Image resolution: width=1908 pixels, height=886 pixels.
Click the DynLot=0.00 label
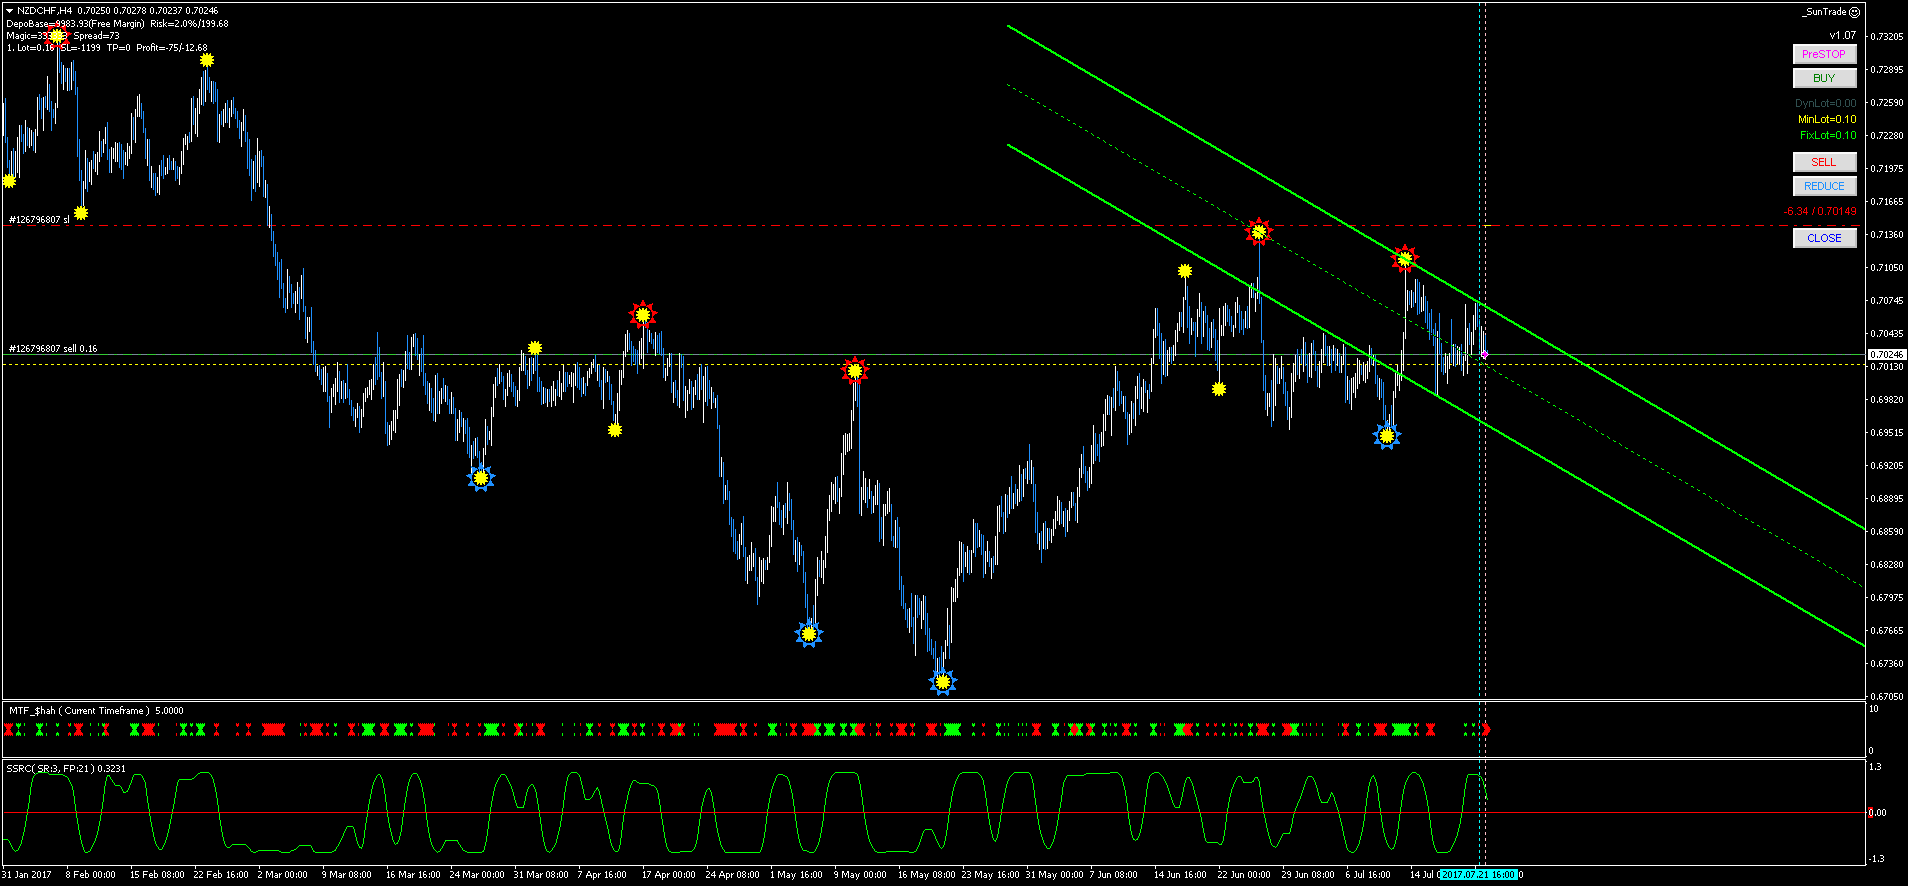[1826, 103]
